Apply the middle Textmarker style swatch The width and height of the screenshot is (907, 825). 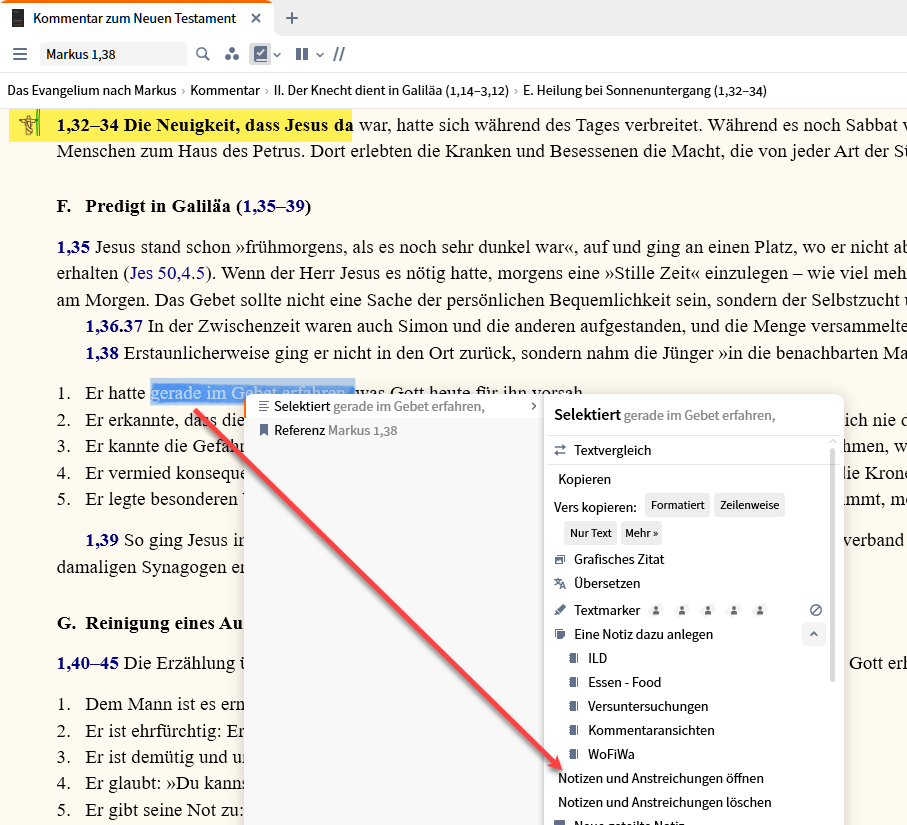tap(707, 610)
